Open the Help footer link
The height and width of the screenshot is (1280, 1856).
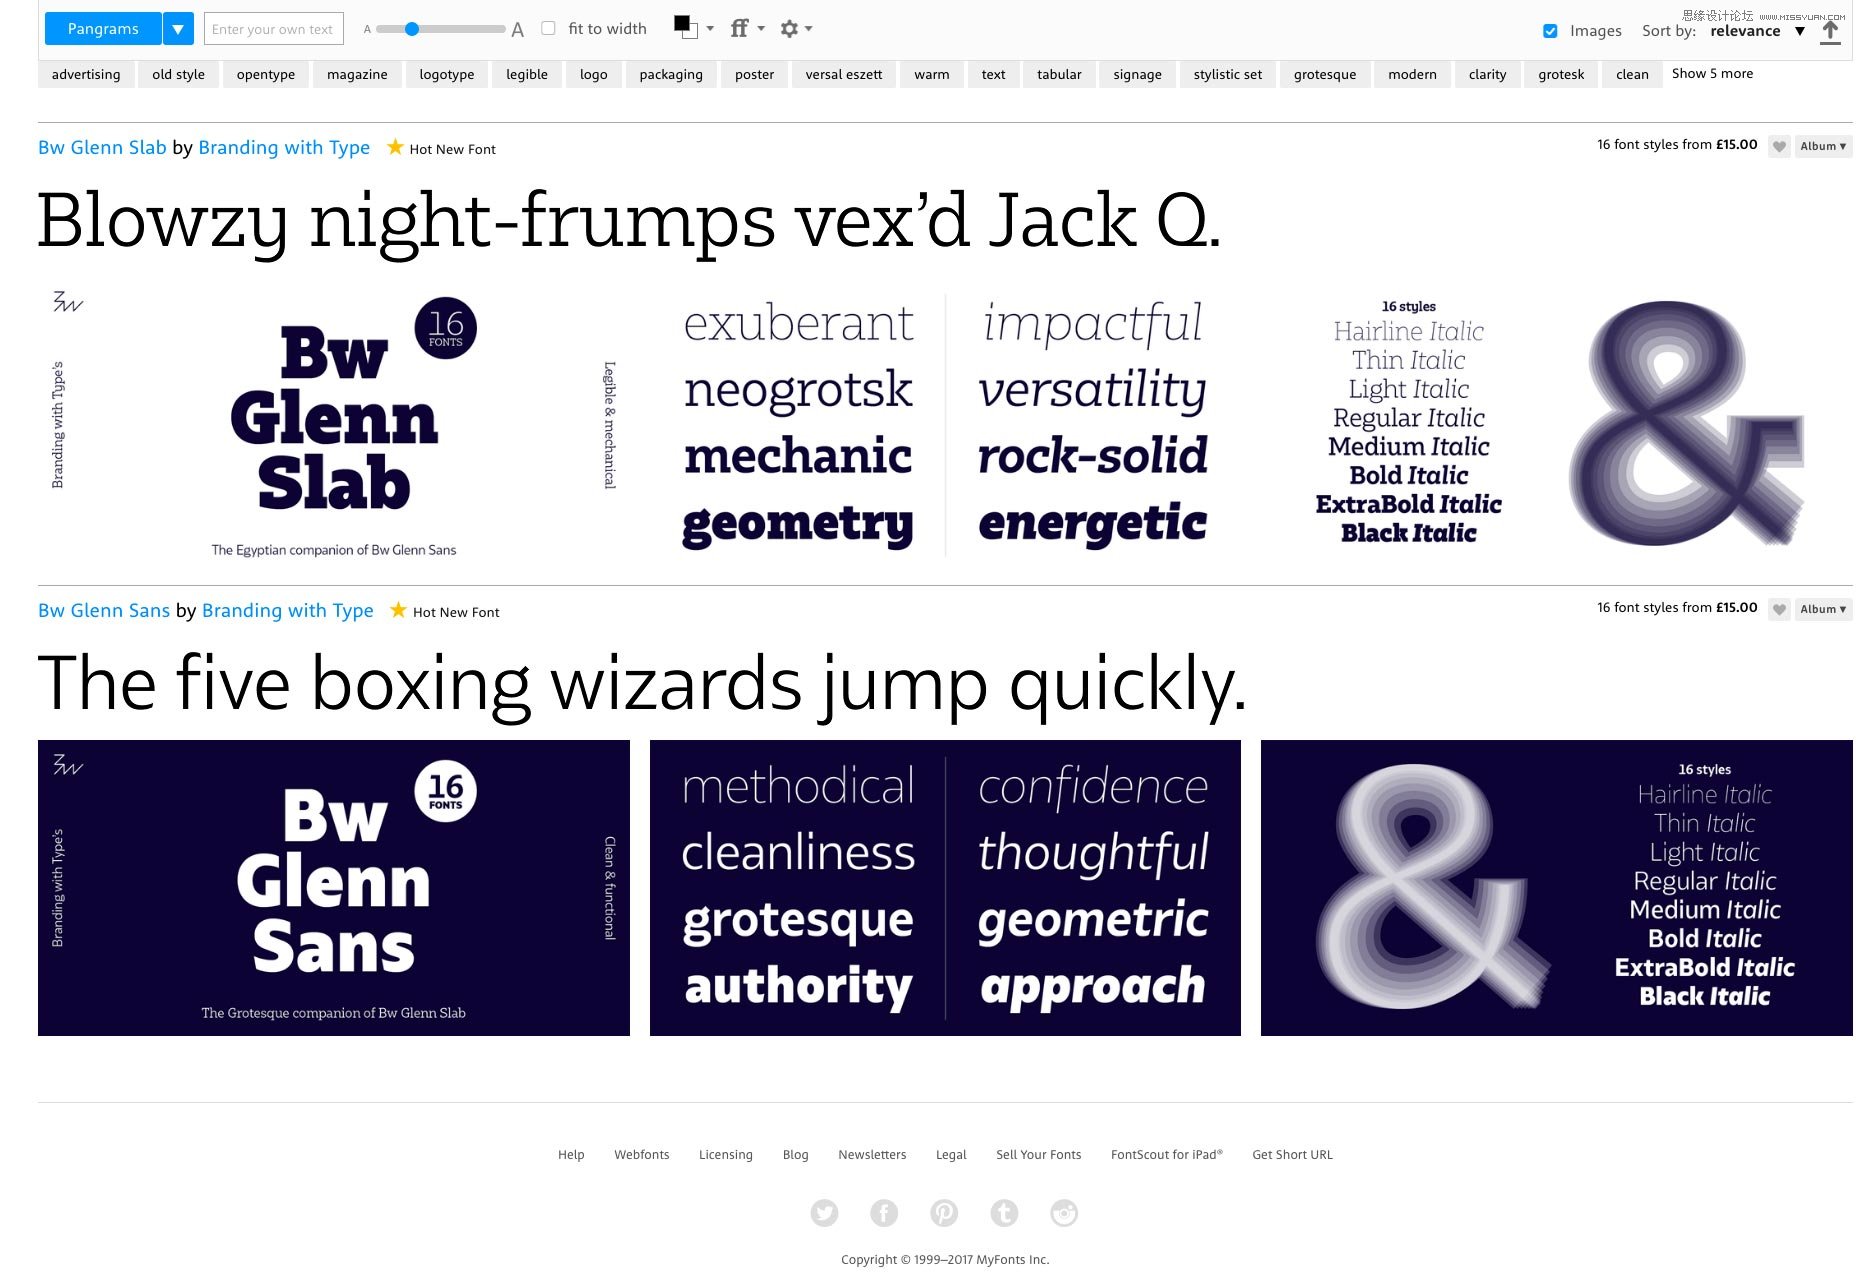point(571,1154)
